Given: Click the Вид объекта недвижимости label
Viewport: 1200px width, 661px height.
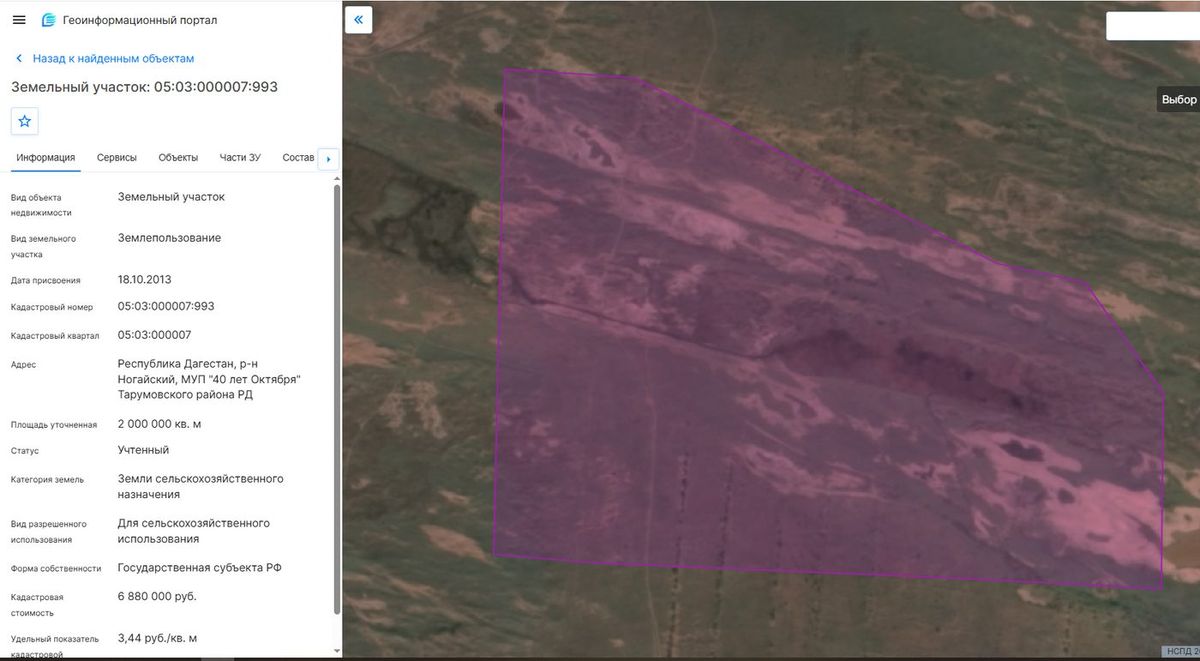Looking at the screenshot, I should pos(42,205).
